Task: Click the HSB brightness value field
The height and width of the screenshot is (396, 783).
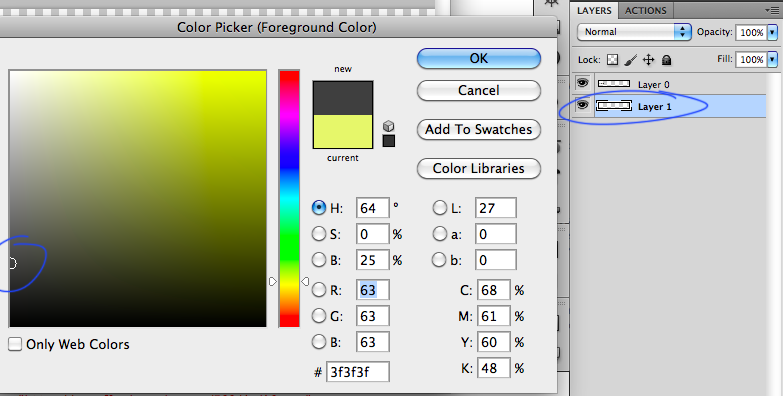Action: coord(372,260)
